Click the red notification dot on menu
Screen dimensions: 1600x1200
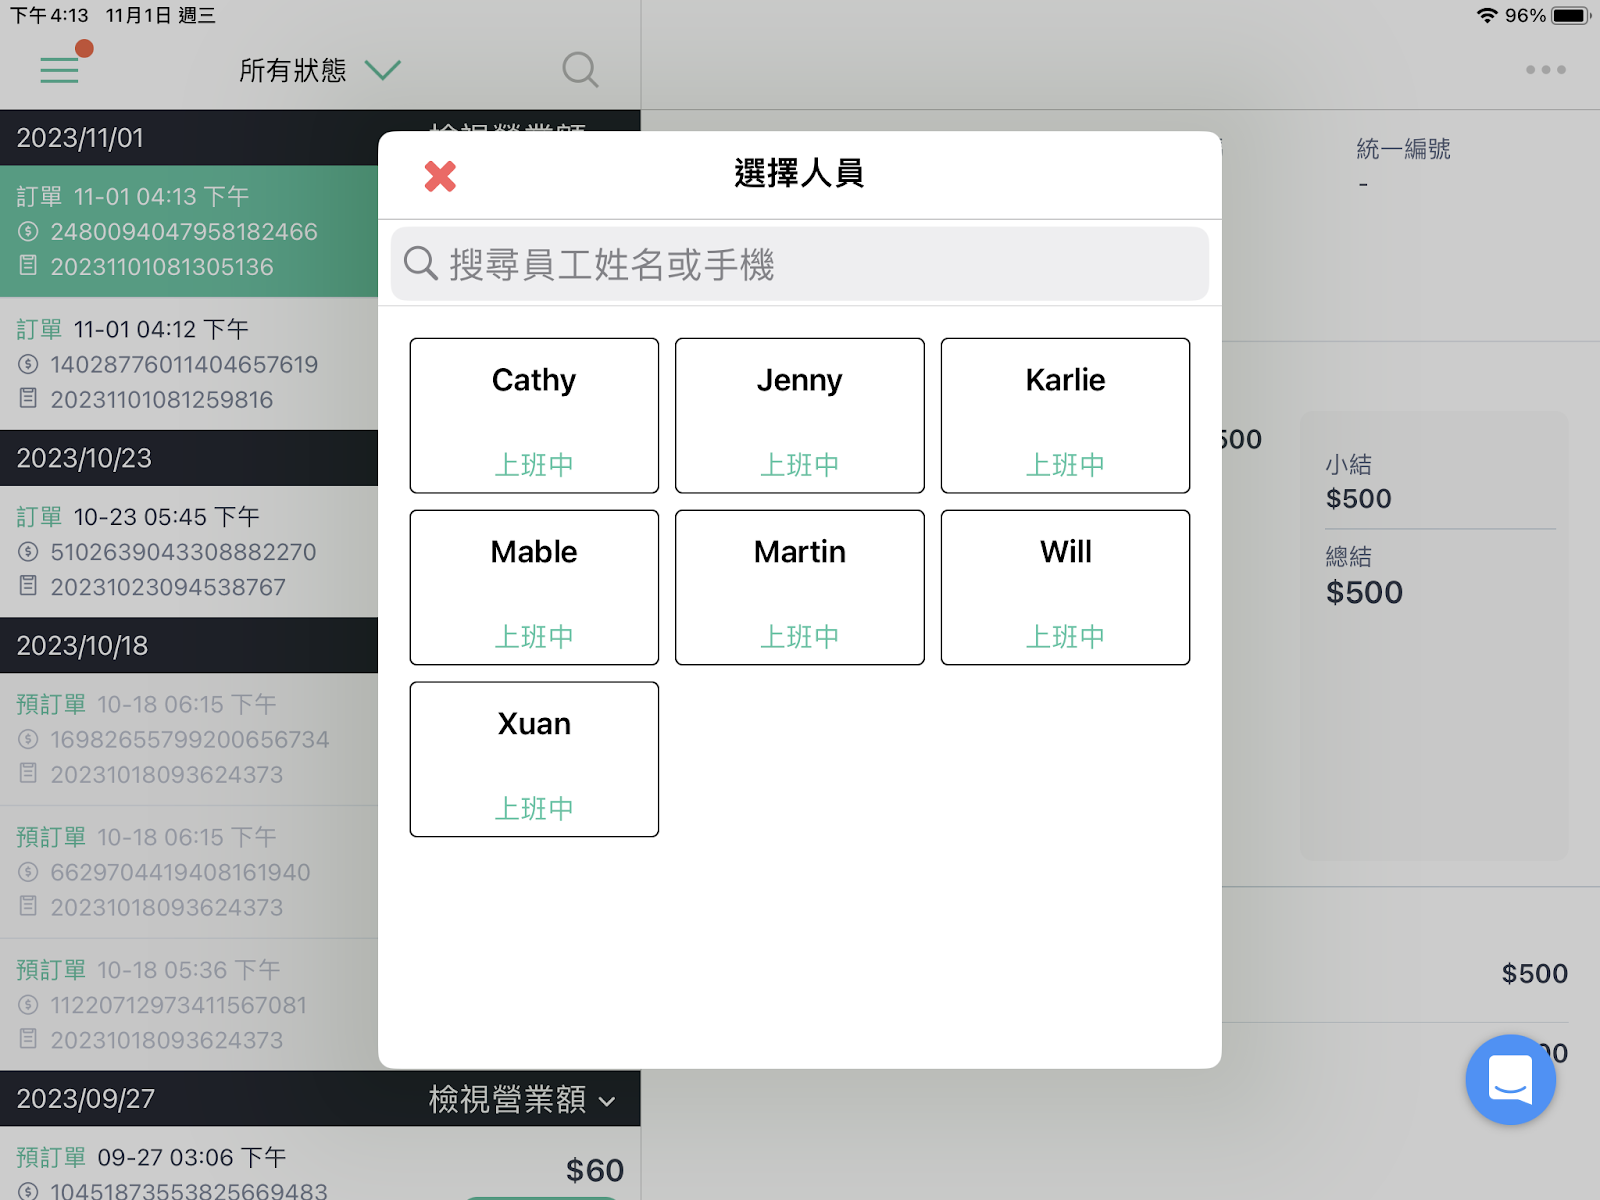[84, 48]
